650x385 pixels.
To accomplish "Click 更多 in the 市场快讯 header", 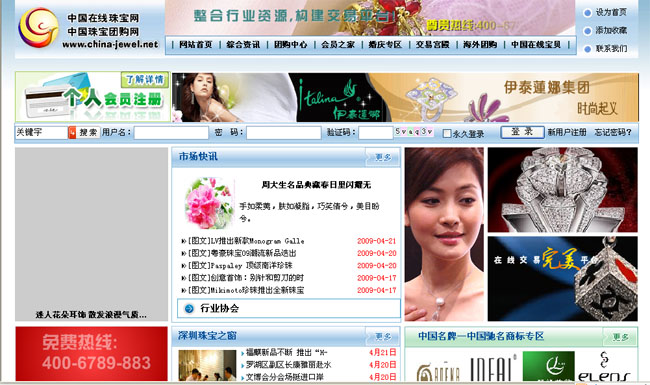I will pos(383,157).
